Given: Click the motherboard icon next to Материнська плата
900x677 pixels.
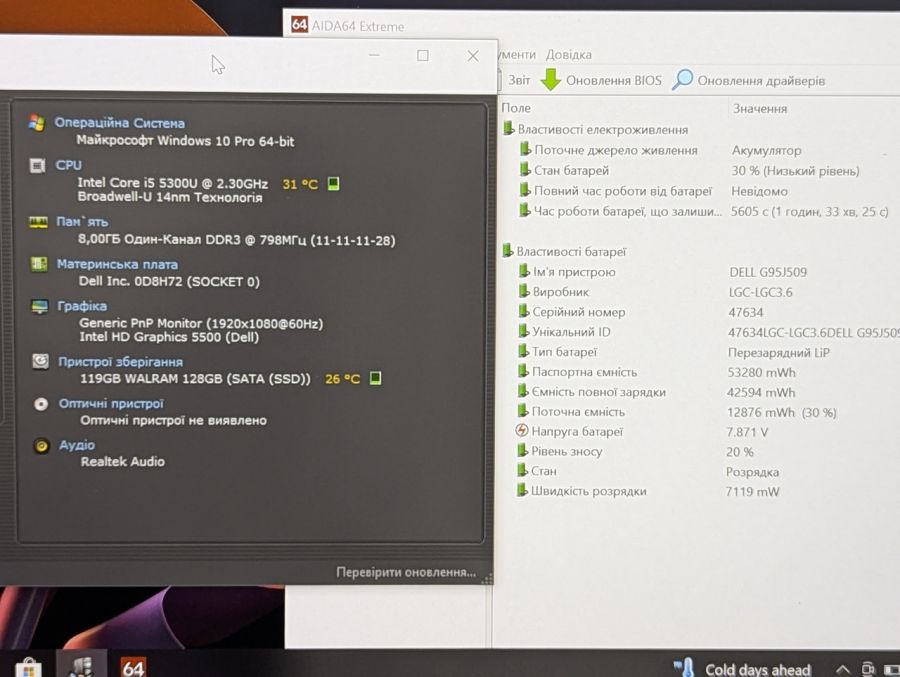Looking at the screenshot, I should coord(39,264).
